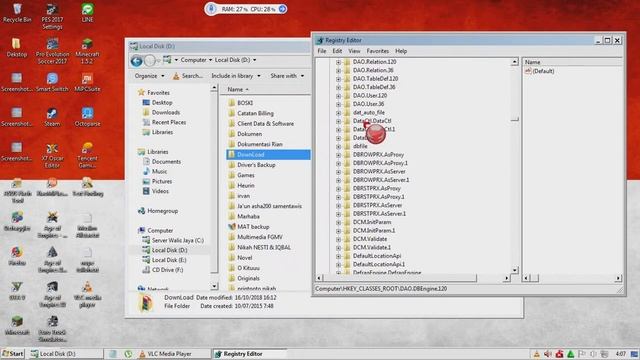
Task: Click registry tree scroll down arrow
Action: [514, 270]
